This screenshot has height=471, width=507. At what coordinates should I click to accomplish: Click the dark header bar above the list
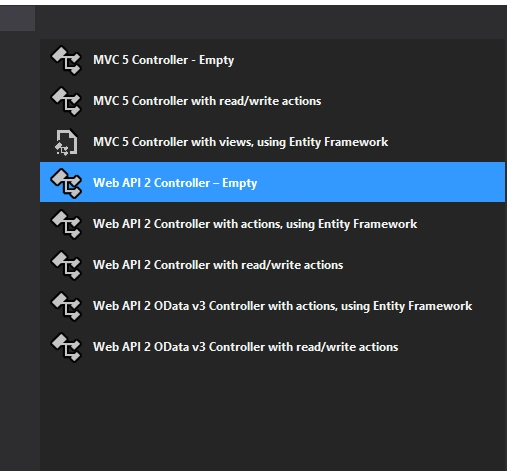coord(271,22)
